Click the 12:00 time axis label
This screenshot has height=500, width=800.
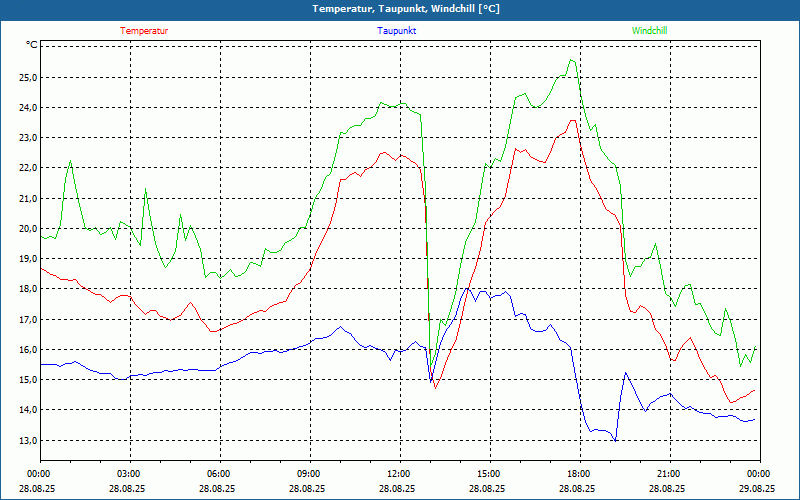point(398,474)
